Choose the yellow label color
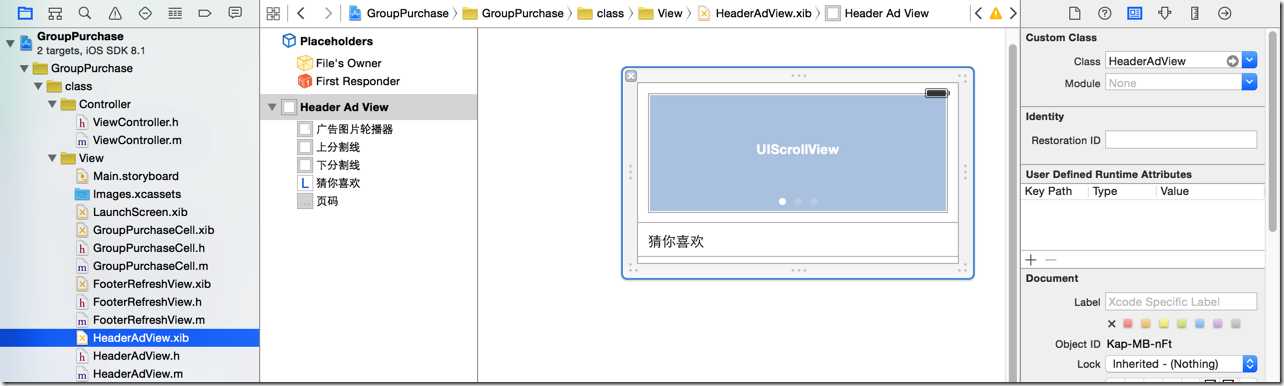The width and height of the screenshot is (1284, 386). [x=1165, y=324]
